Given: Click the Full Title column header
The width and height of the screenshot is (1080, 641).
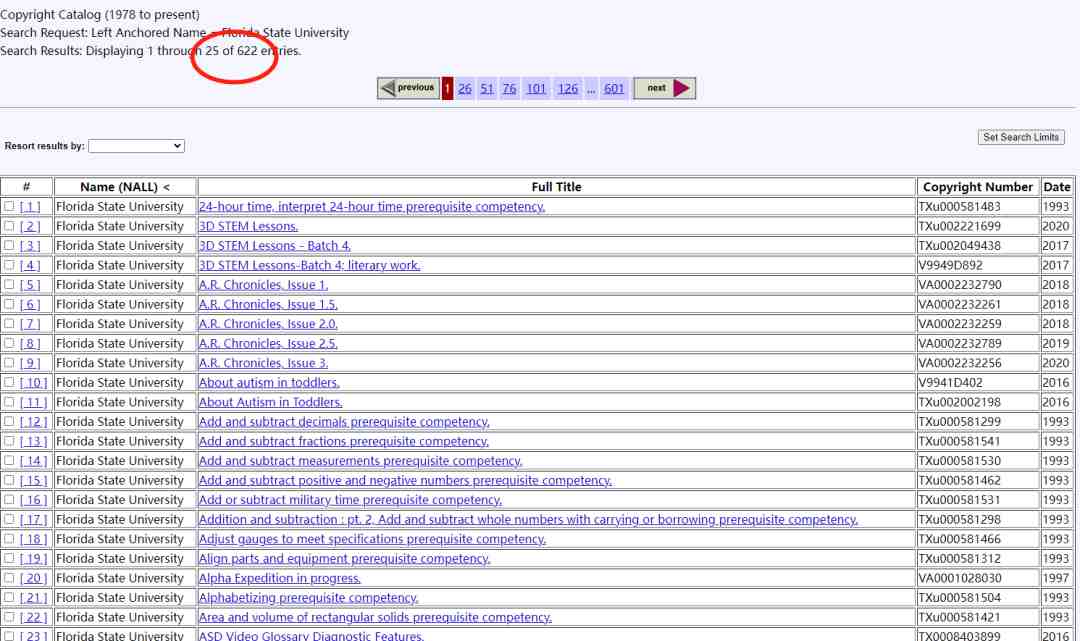Looking at the screenshot, I should [557, 187].
